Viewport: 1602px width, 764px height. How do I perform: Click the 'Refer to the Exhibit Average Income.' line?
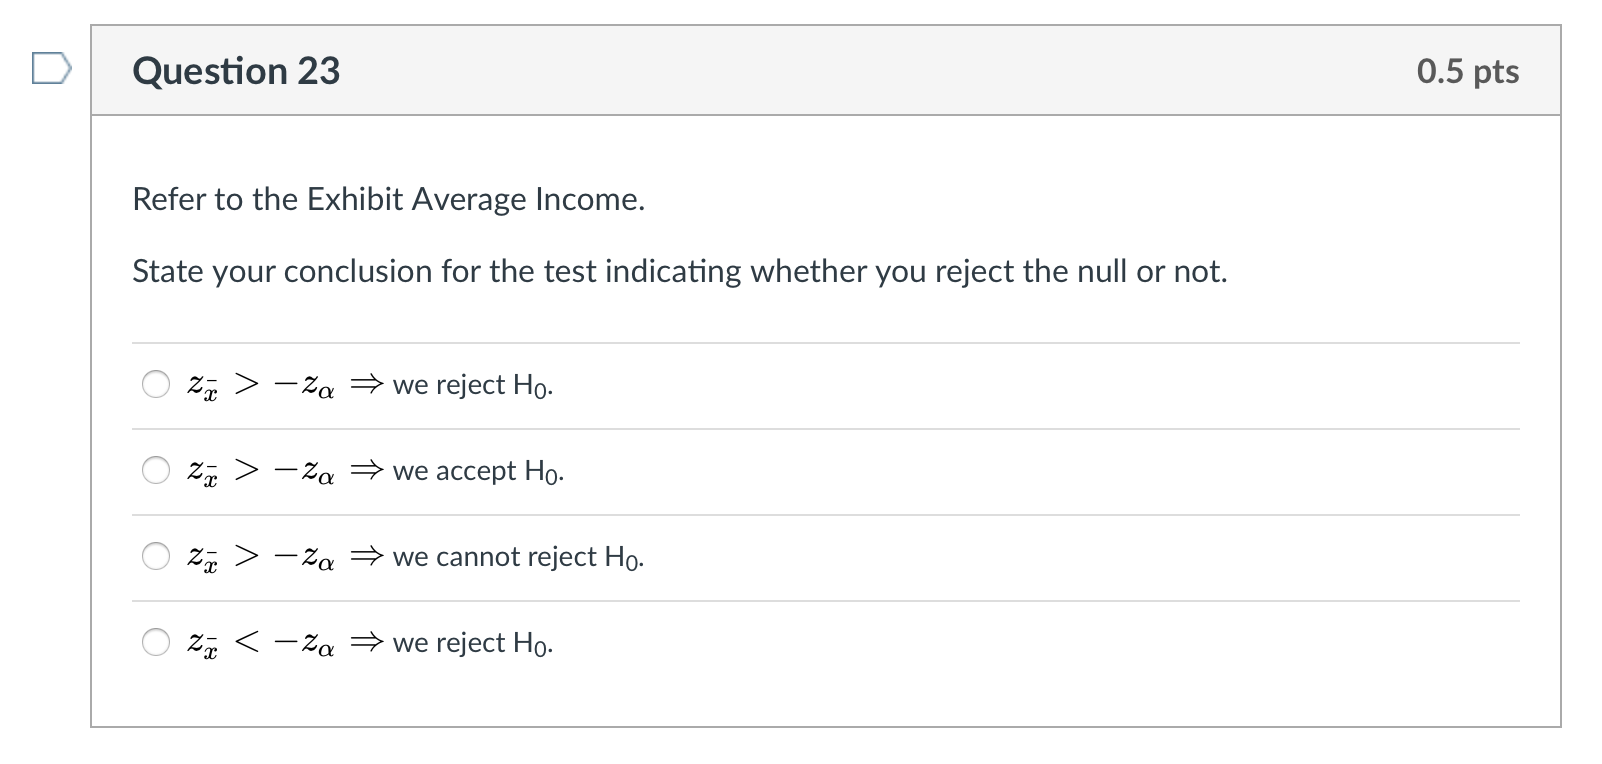pyautogui.click(x=388, y=199)
